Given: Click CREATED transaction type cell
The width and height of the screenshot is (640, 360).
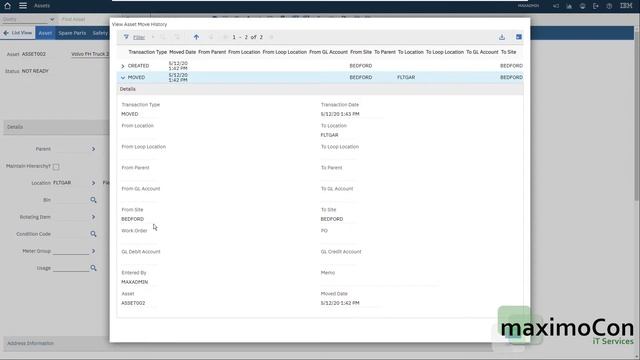Looking at the screenshot, I should pos(138,66).
